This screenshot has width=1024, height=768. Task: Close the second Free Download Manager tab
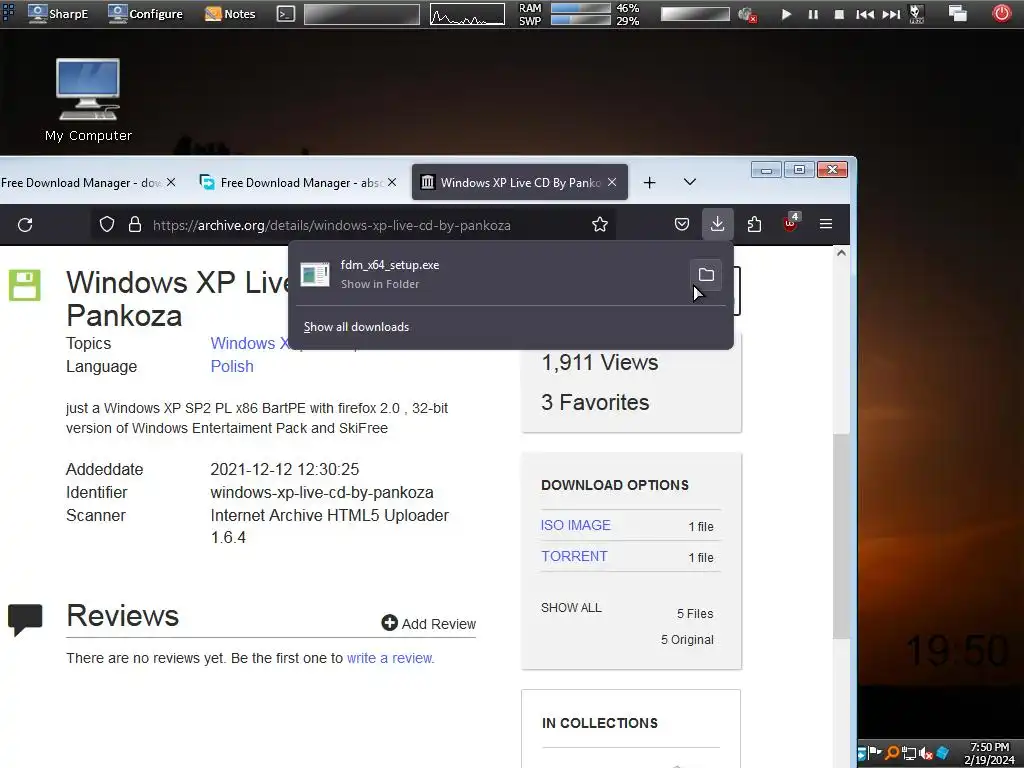click(x=392, y=182)
